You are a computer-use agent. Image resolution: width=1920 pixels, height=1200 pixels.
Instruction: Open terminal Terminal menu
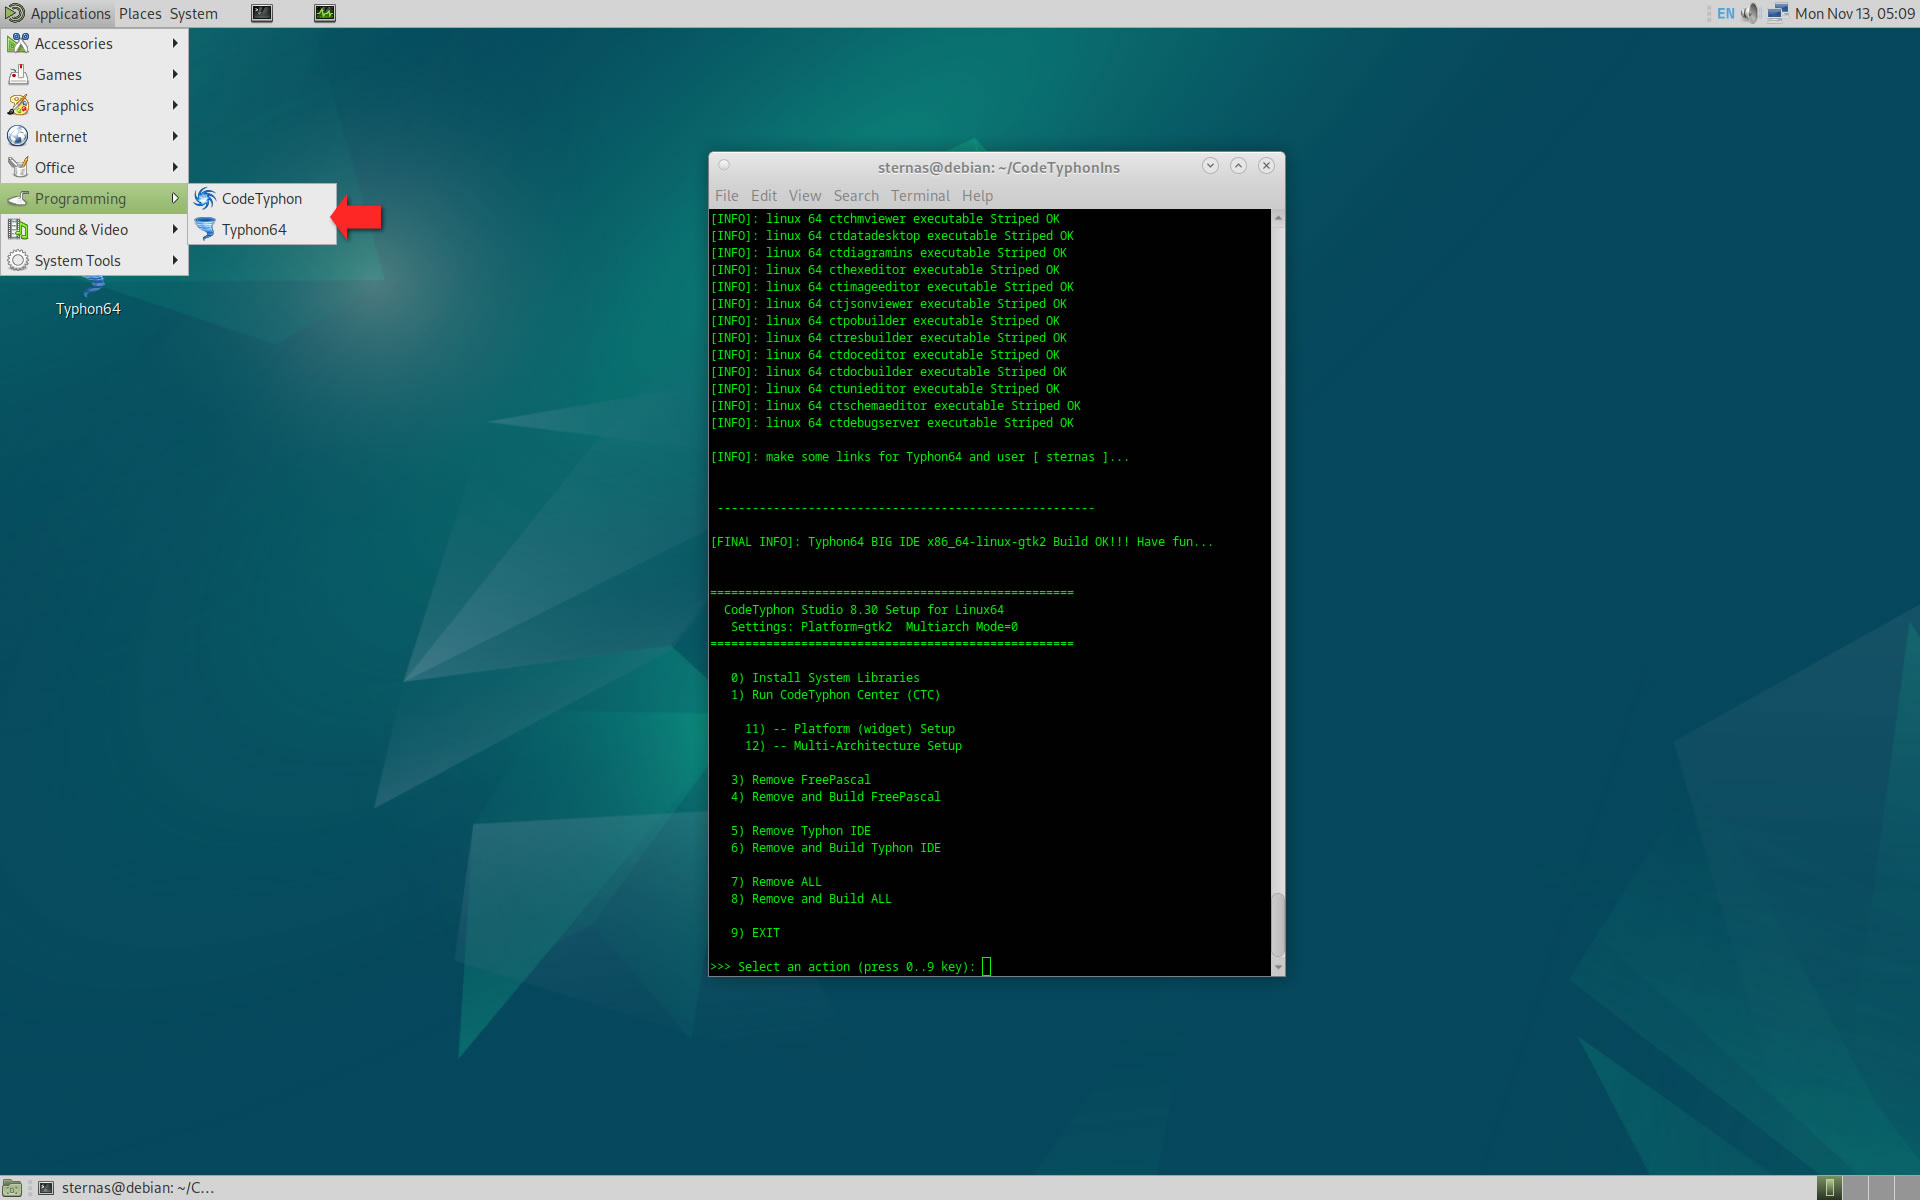[x=920, y=196]
